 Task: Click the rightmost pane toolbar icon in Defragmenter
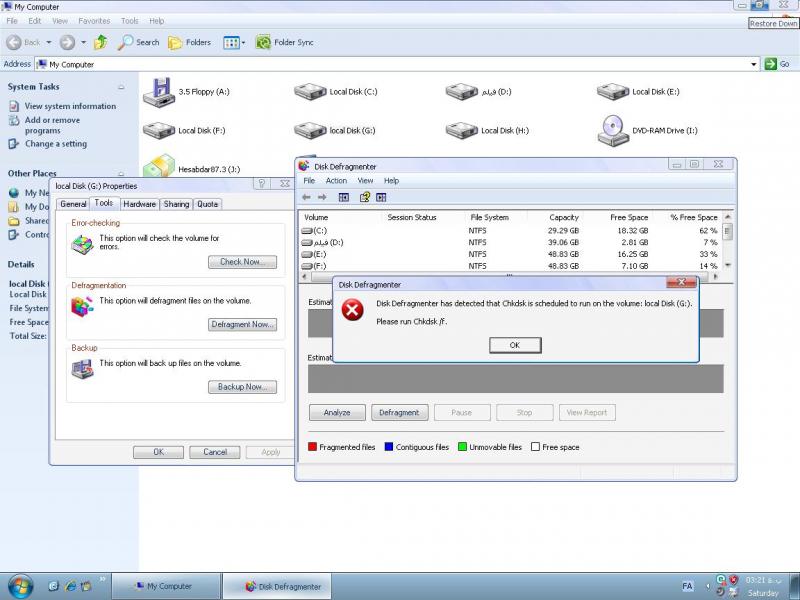coord(381,197)
